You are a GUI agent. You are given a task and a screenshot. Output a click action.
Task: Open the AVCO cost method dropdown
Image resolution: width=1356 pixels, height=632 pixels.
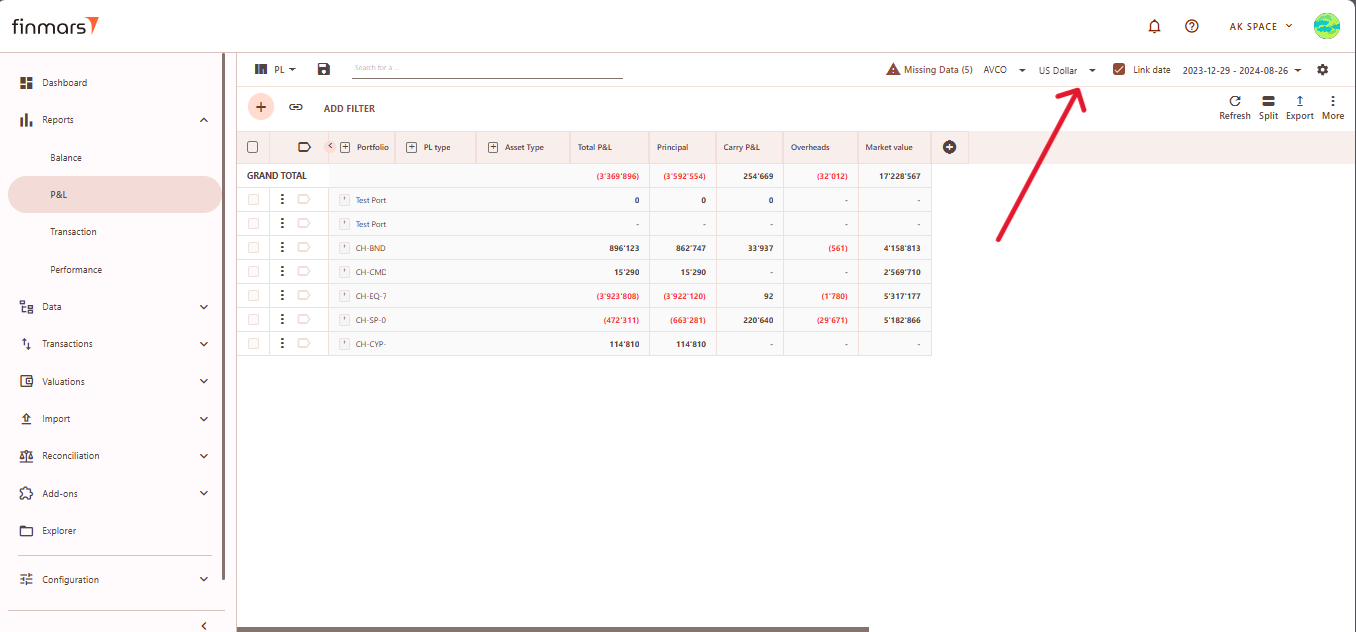[x=1004, y=71]
